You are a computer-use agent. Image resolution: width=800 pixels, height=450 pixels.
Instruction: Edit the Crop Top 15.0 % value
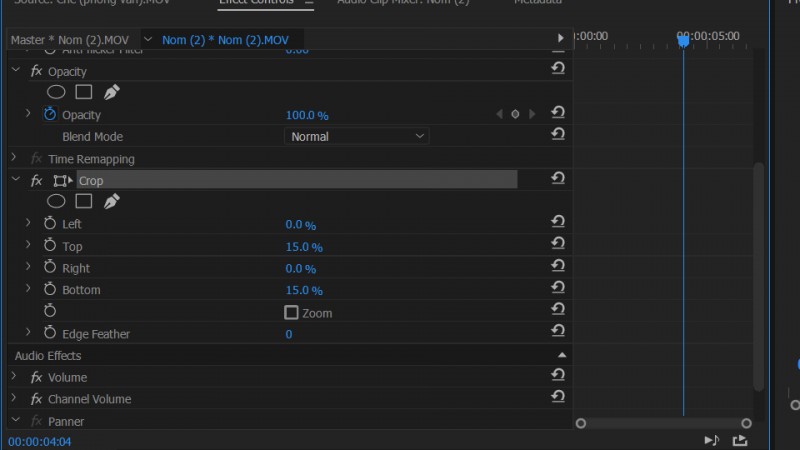(304, 247)
